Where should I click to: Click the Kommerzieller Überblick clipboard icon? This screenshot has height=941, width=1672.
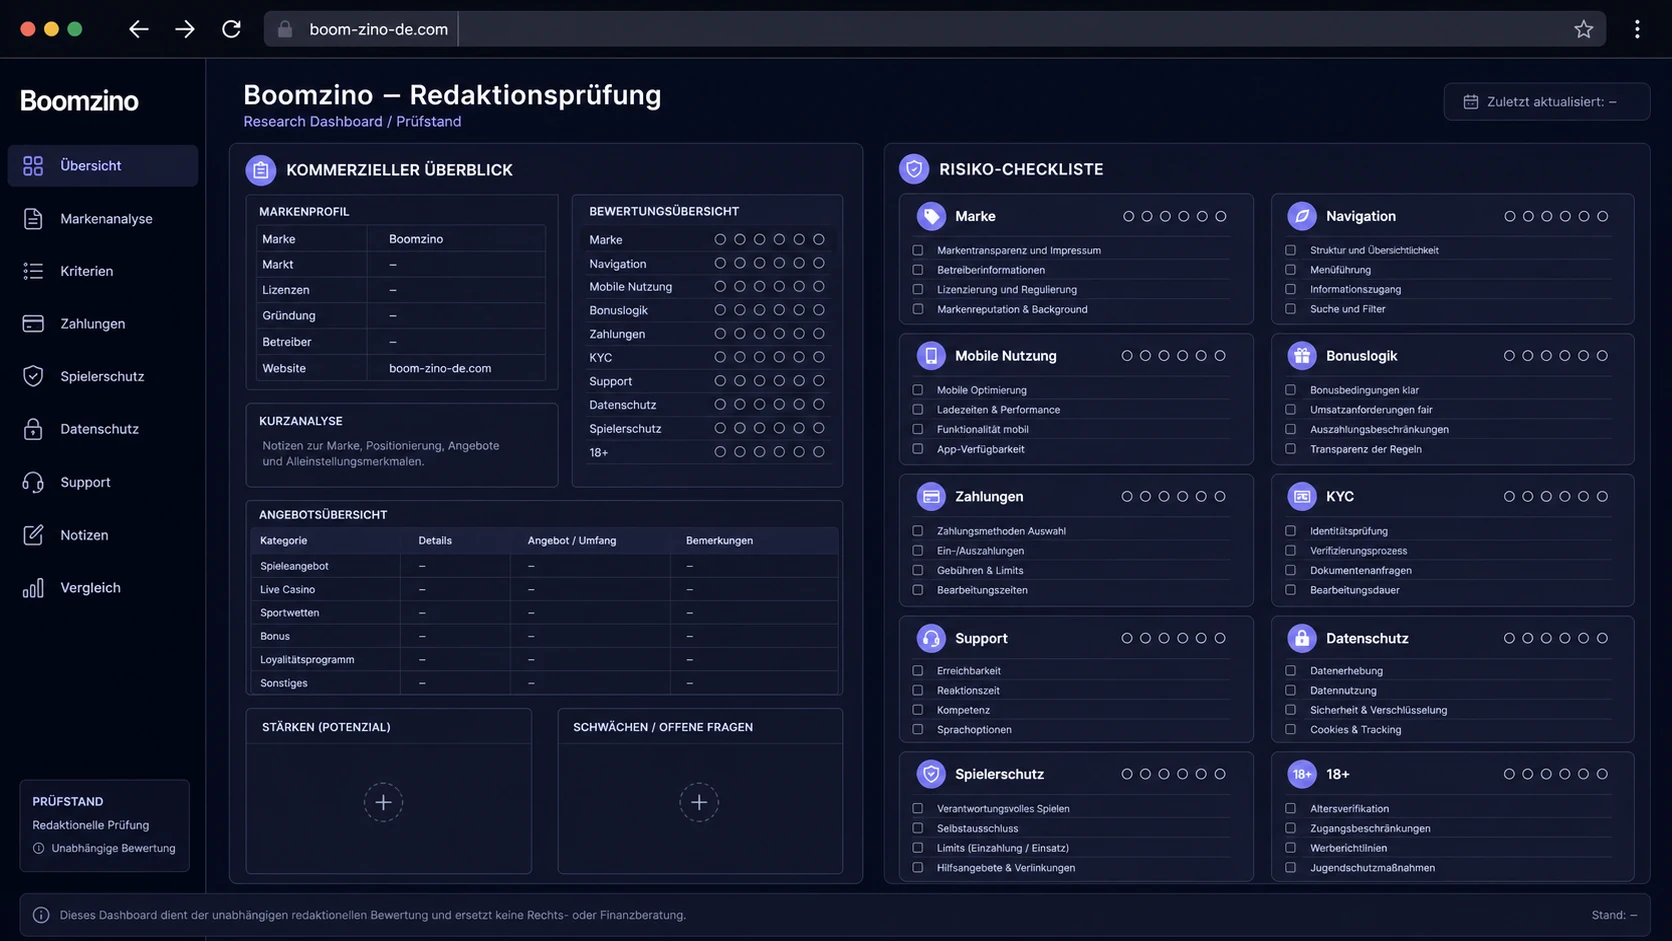coord(261,170)
